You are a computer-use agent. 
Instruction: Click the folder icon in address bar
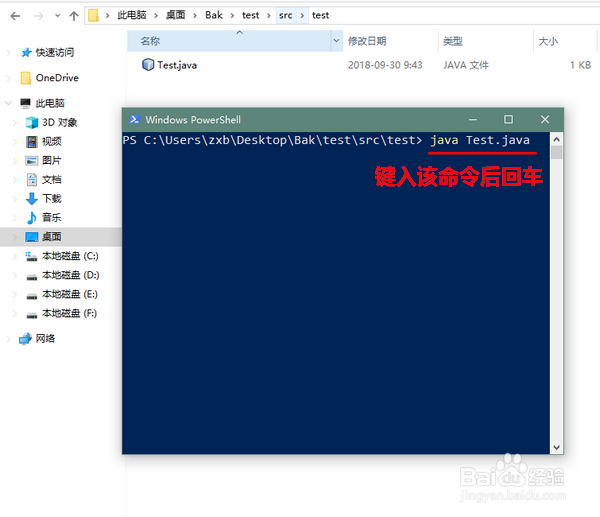(93, 16)
